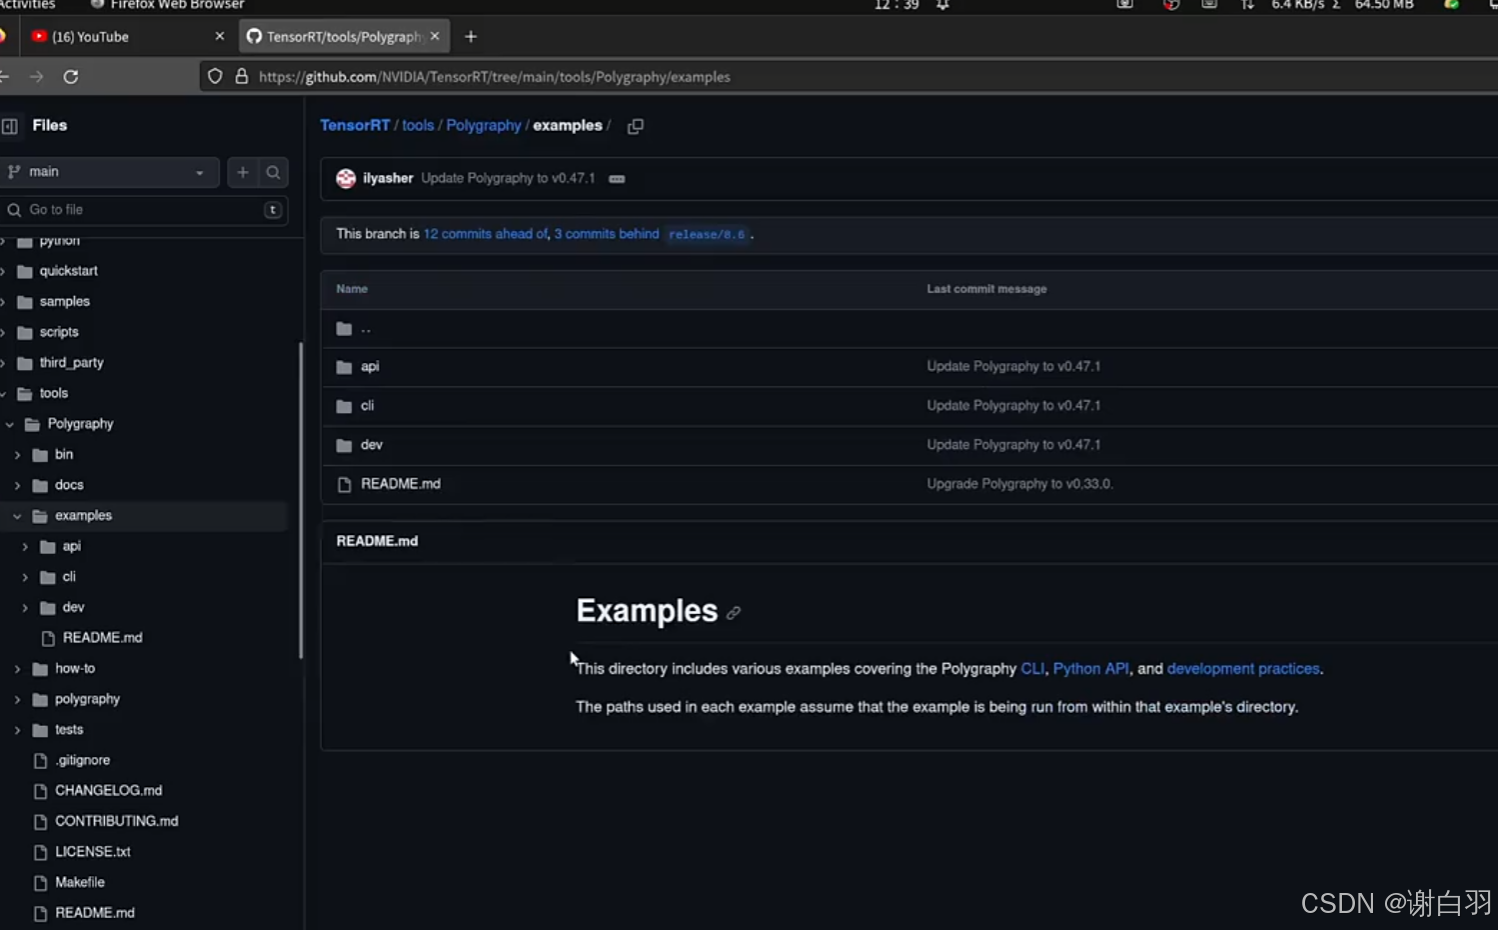Expand commit message ellipsis button
1498x930 pixels.
pyautogui.click(x=617, y=179)
